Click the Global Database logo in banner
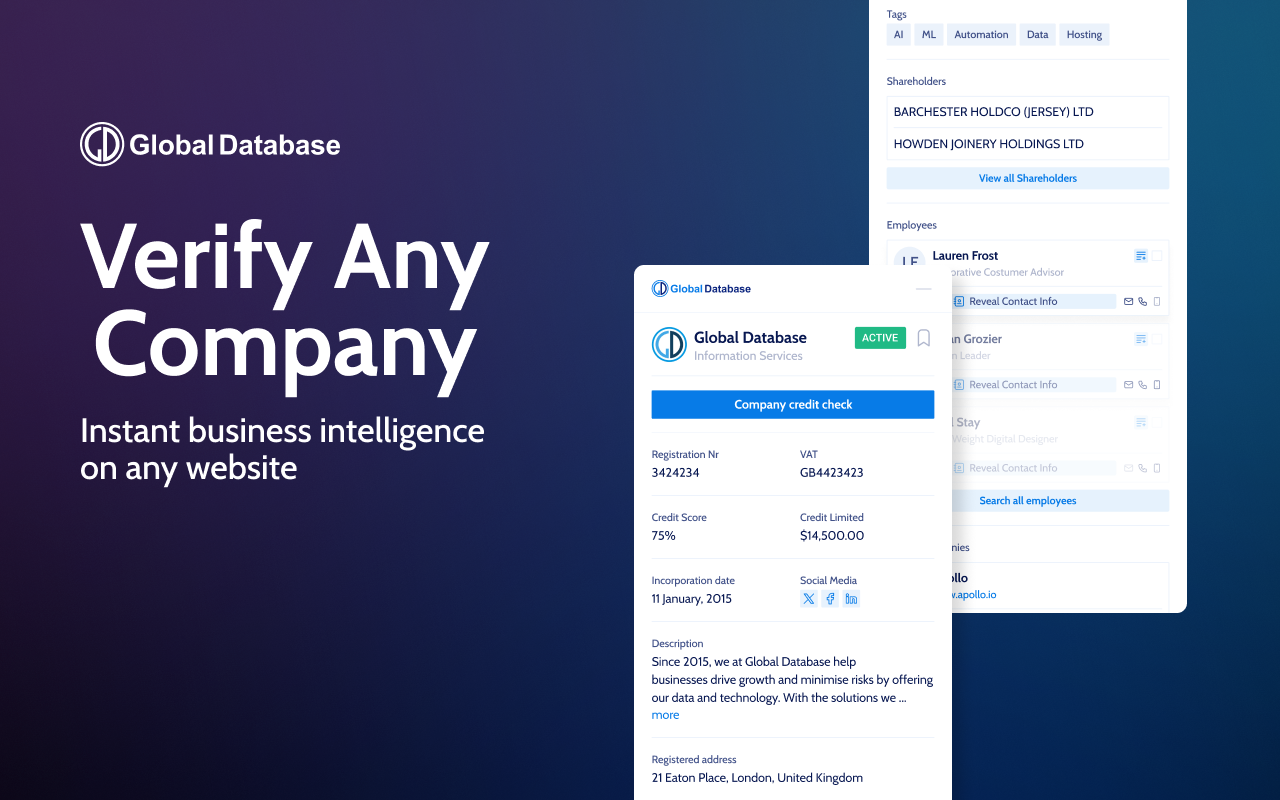Screen dimensions: 1280x800 (210, 144)
